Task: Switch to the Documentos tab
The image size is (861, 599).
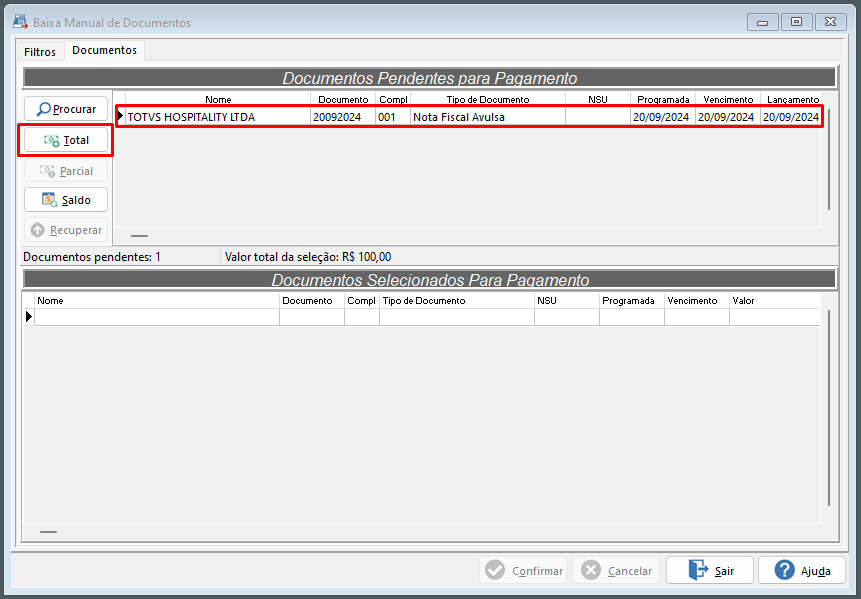Action: tap(104, 50)
